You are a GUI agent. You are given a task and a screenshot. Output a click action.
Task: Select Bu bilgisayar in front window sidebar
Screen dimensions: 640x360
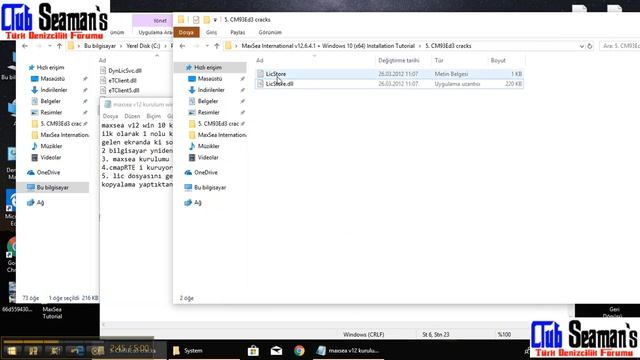coord(211,187)
